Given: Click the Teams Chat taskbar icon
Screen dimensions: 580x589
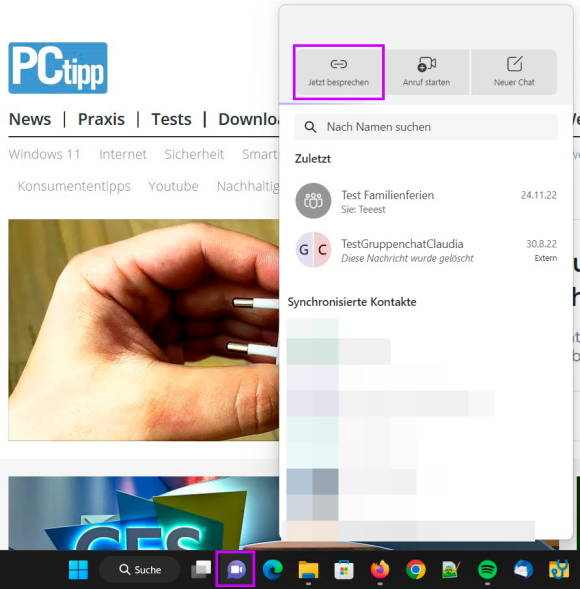Looking at the screenshot, I should pyautogui.click(x=236, y=569).
